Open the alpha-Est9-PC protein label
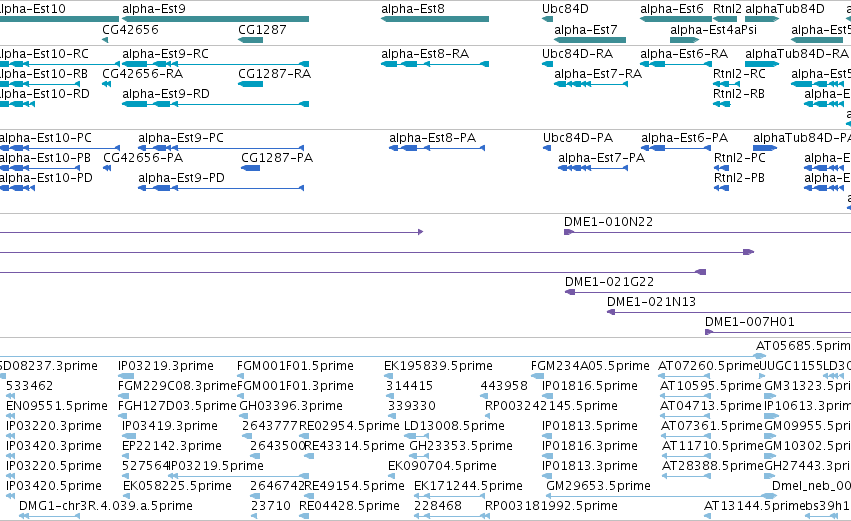This screenshot has width=851, height=521. pos(181,138)
